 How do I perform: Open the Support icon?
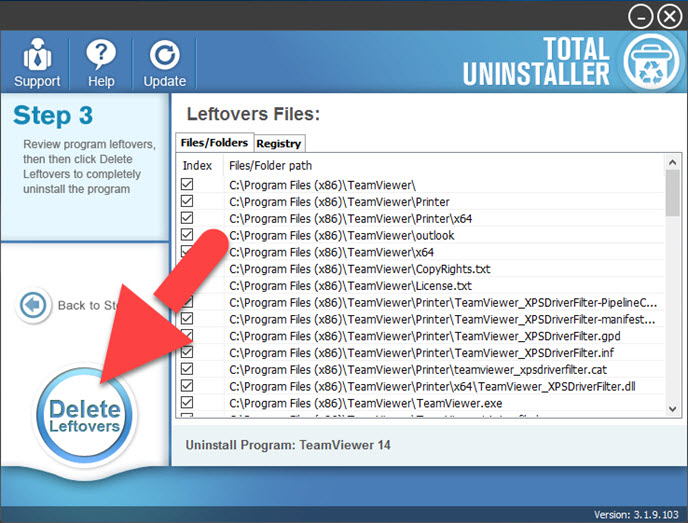click(37, 54)
